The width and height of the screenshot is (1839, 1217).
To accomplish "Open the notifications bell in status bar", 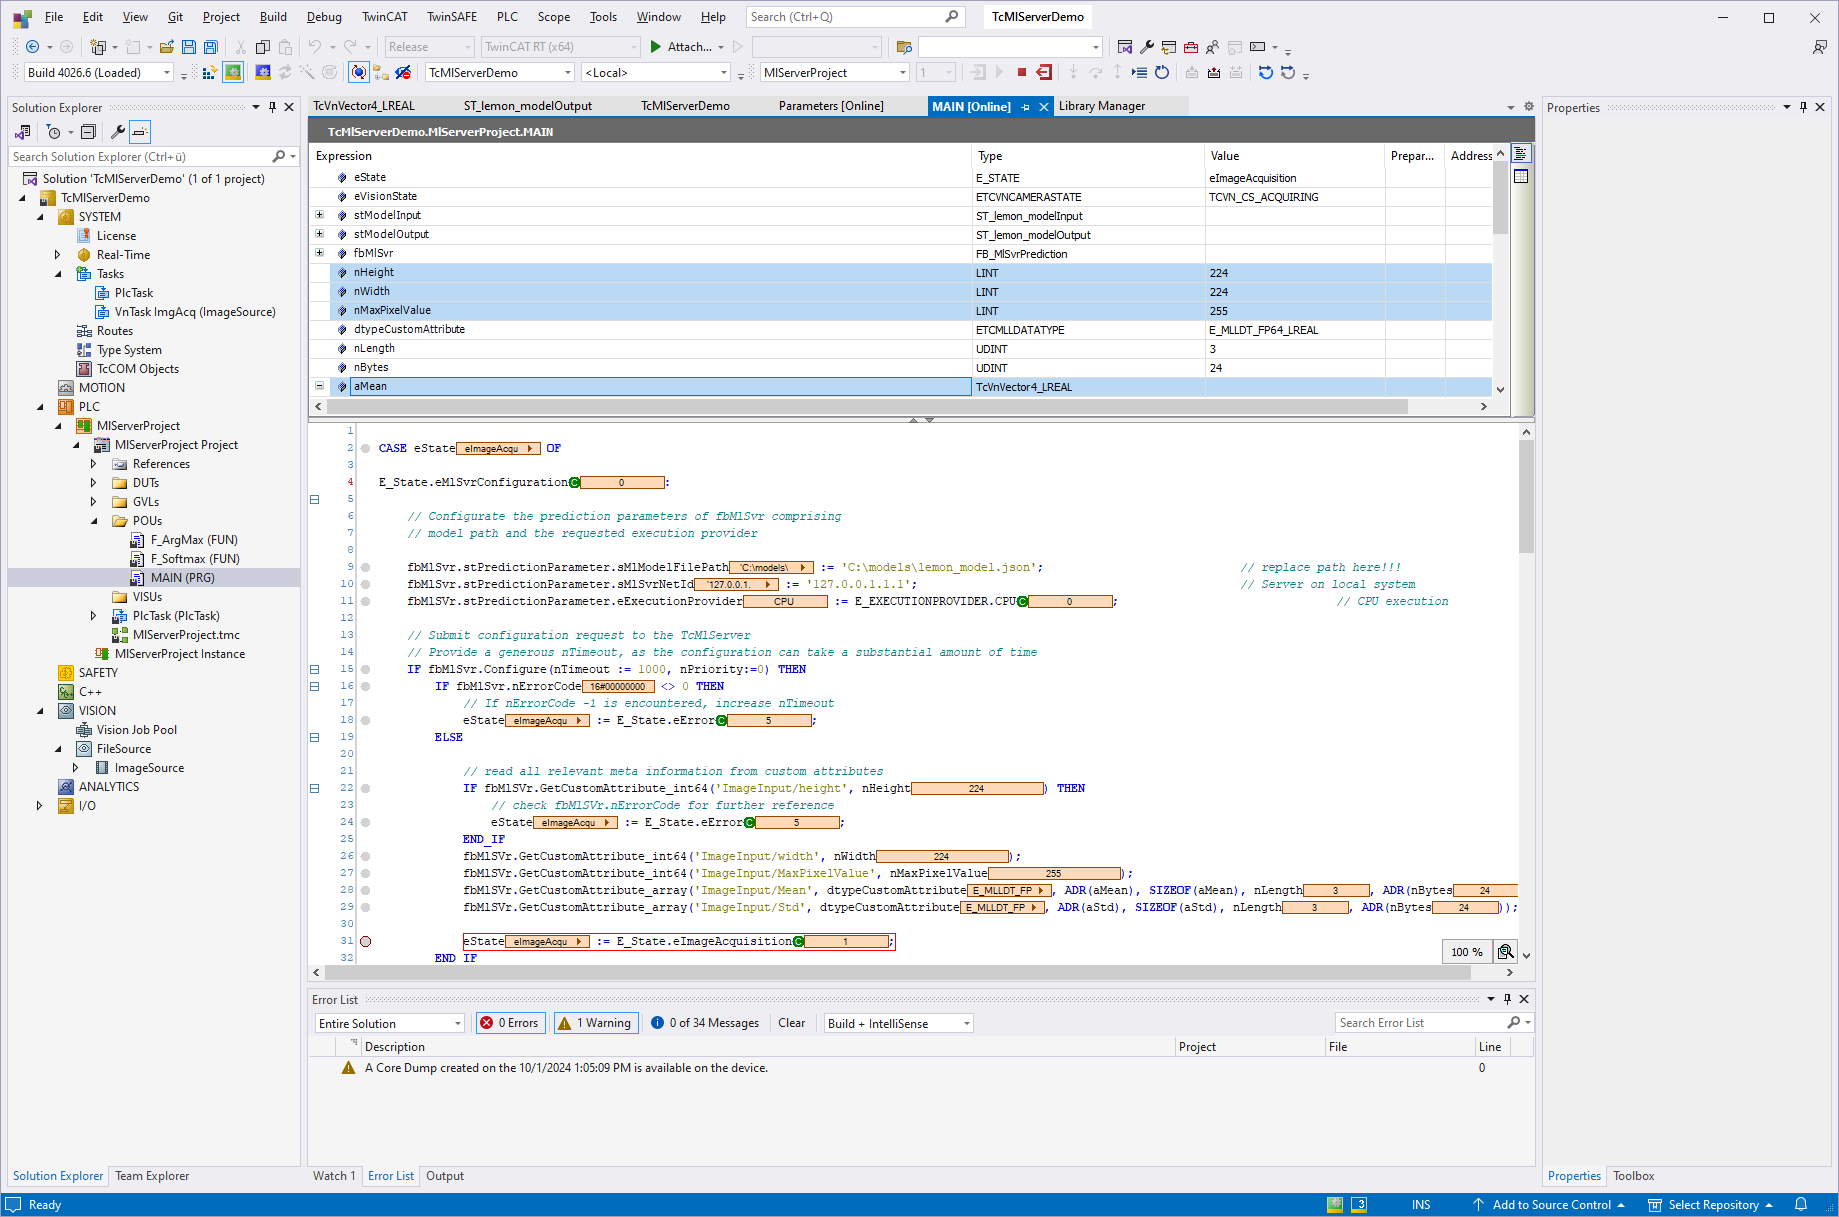I will [x=1801, y=1205].
